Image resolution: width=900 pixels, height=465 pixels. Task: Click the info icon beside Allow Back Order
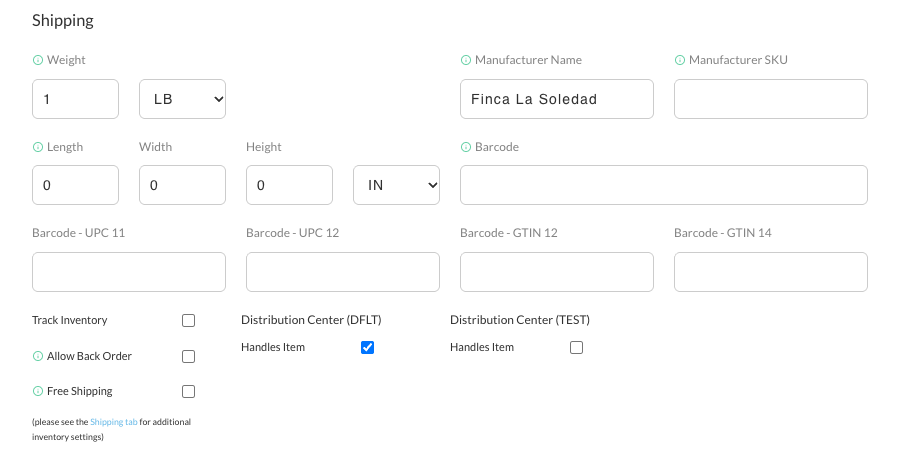coord(38,356)
